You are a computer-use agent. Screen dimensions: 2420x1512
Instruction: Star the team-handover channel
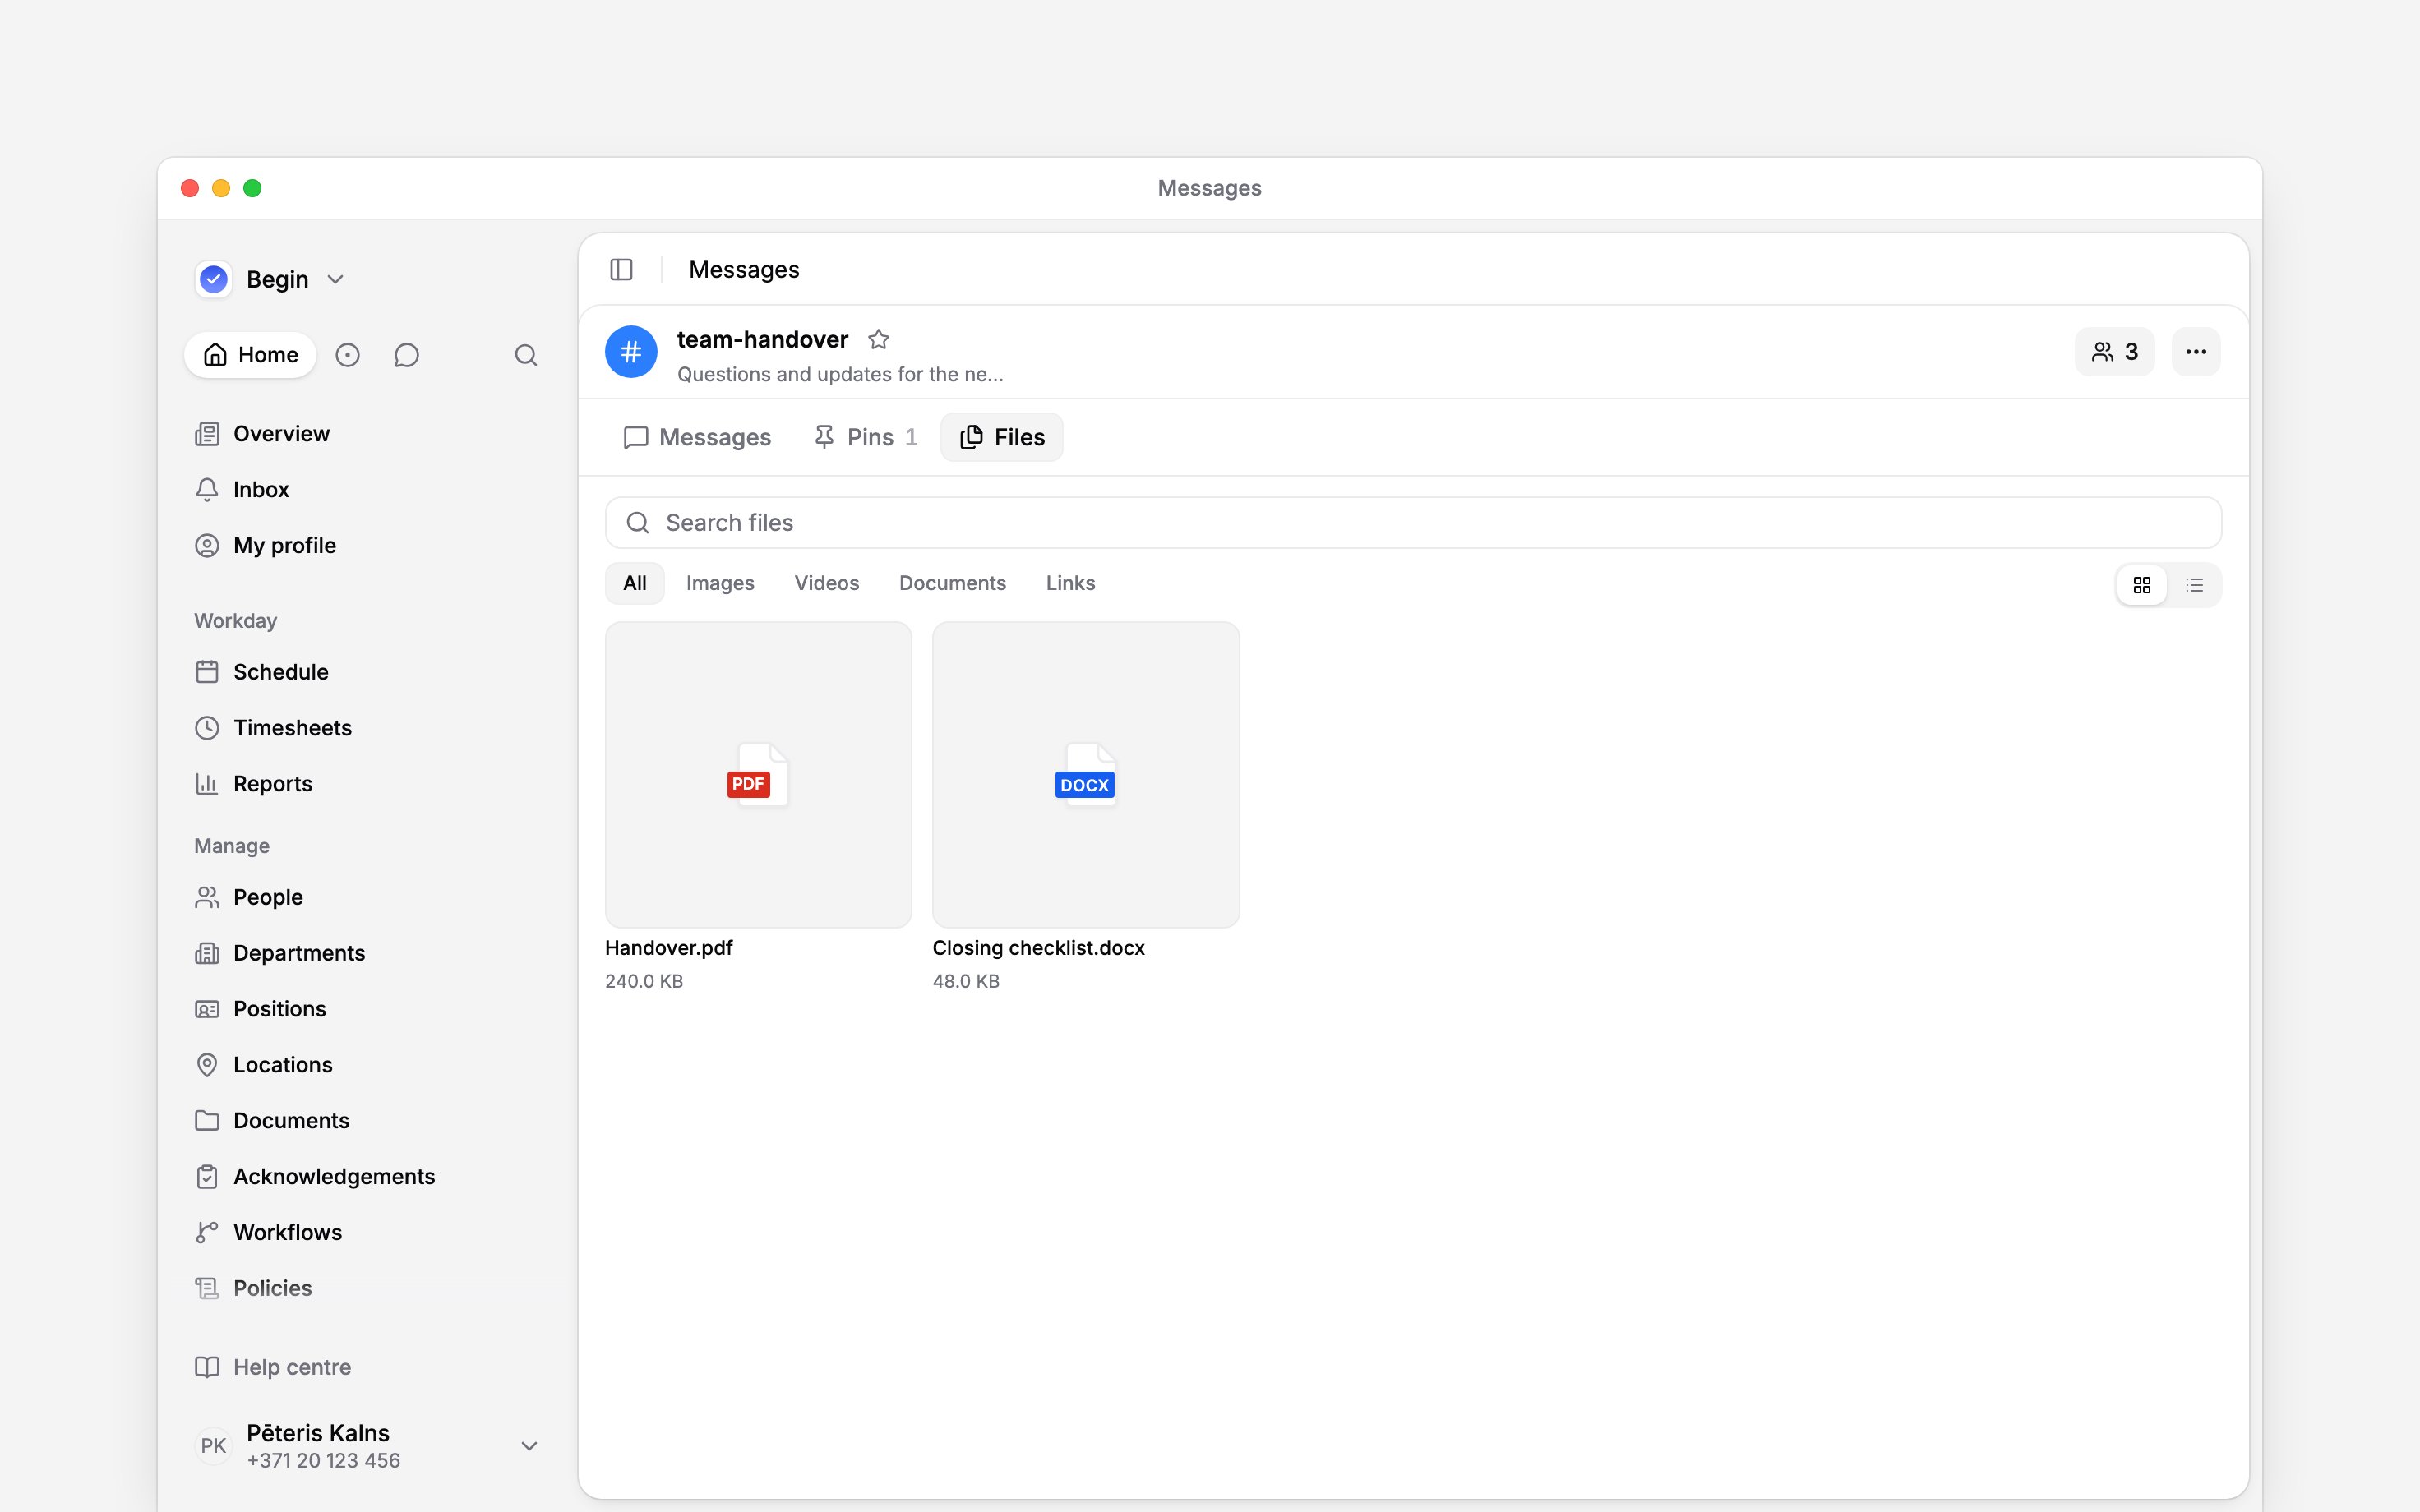tap(879, 340)
